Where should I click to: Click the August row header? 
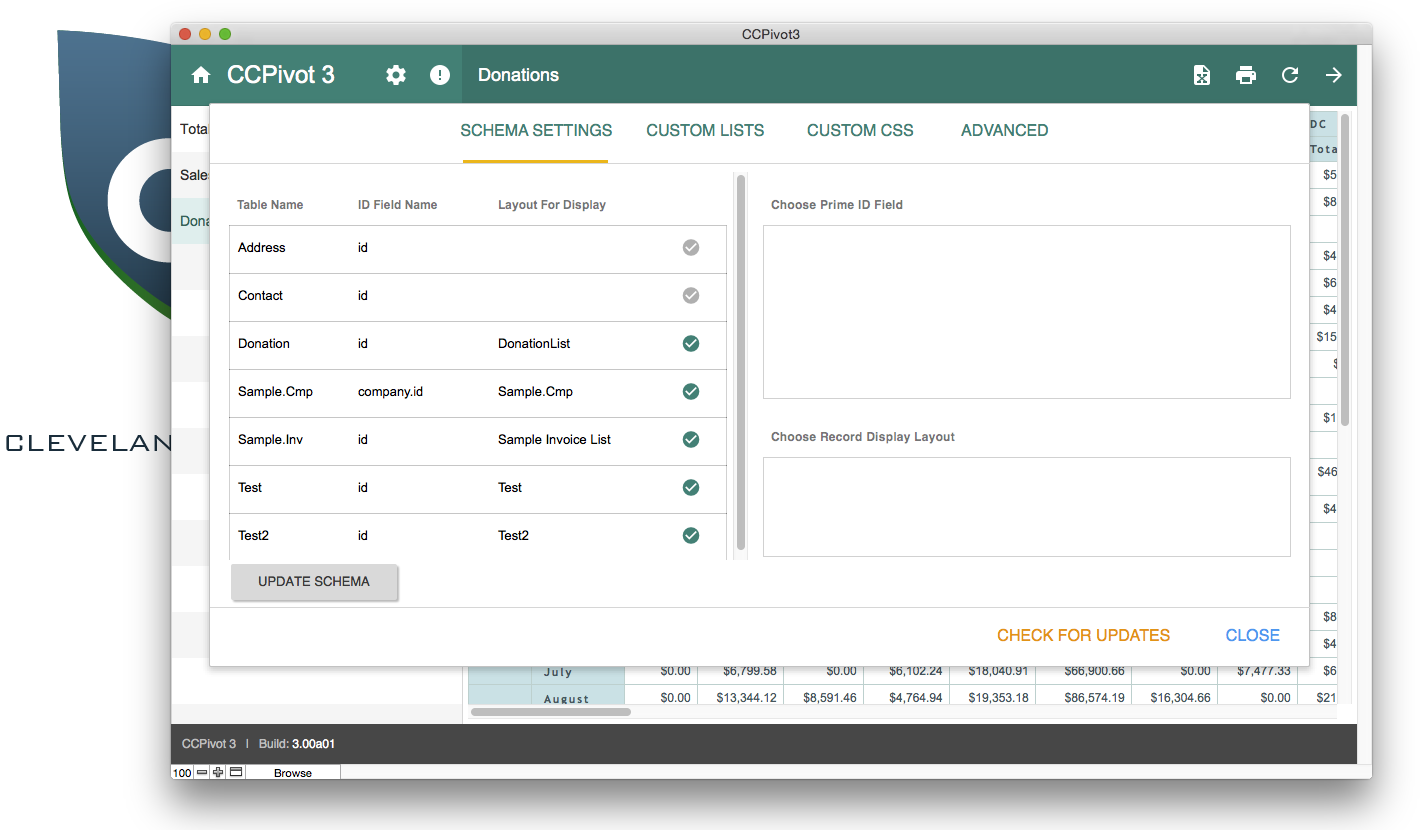tap(578, 698)
